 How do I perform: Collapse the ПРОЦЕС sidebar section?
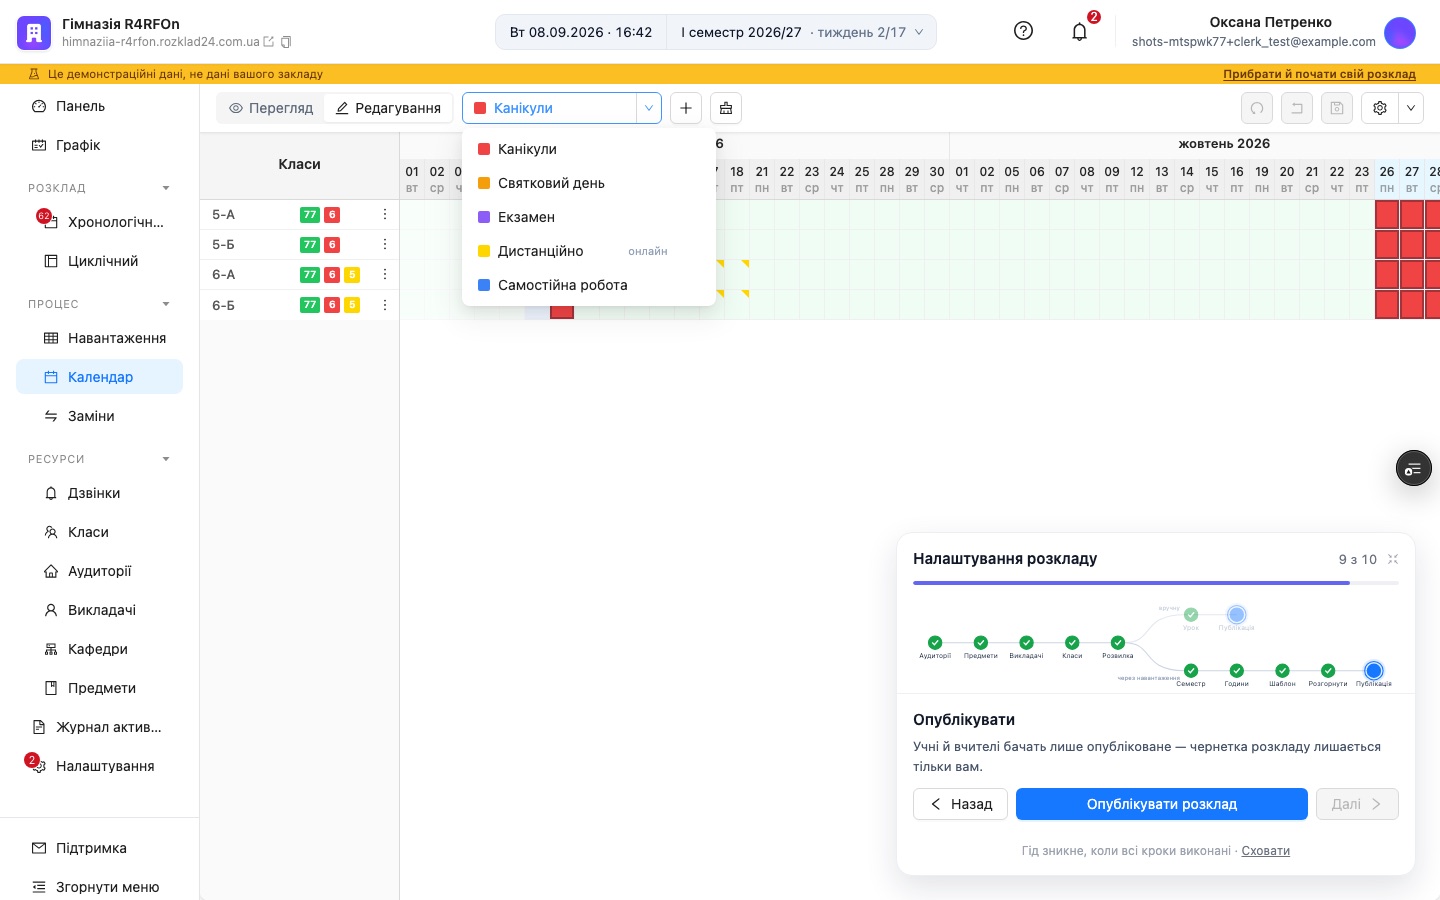pyautogui.click(x=166, y=304)
